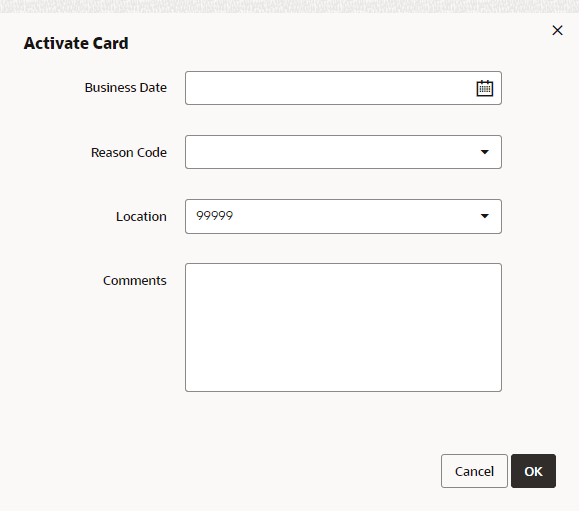Click the Location label

[141, 217]
